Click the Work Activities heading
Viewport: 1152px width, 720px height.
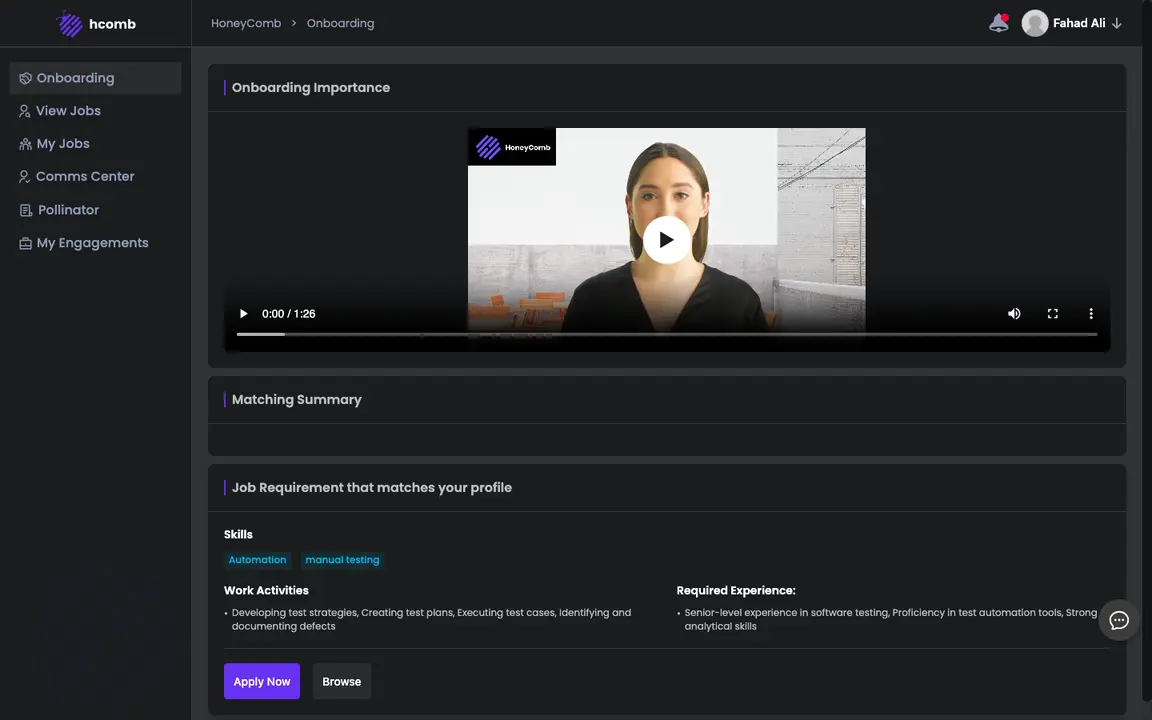(266, 591)
